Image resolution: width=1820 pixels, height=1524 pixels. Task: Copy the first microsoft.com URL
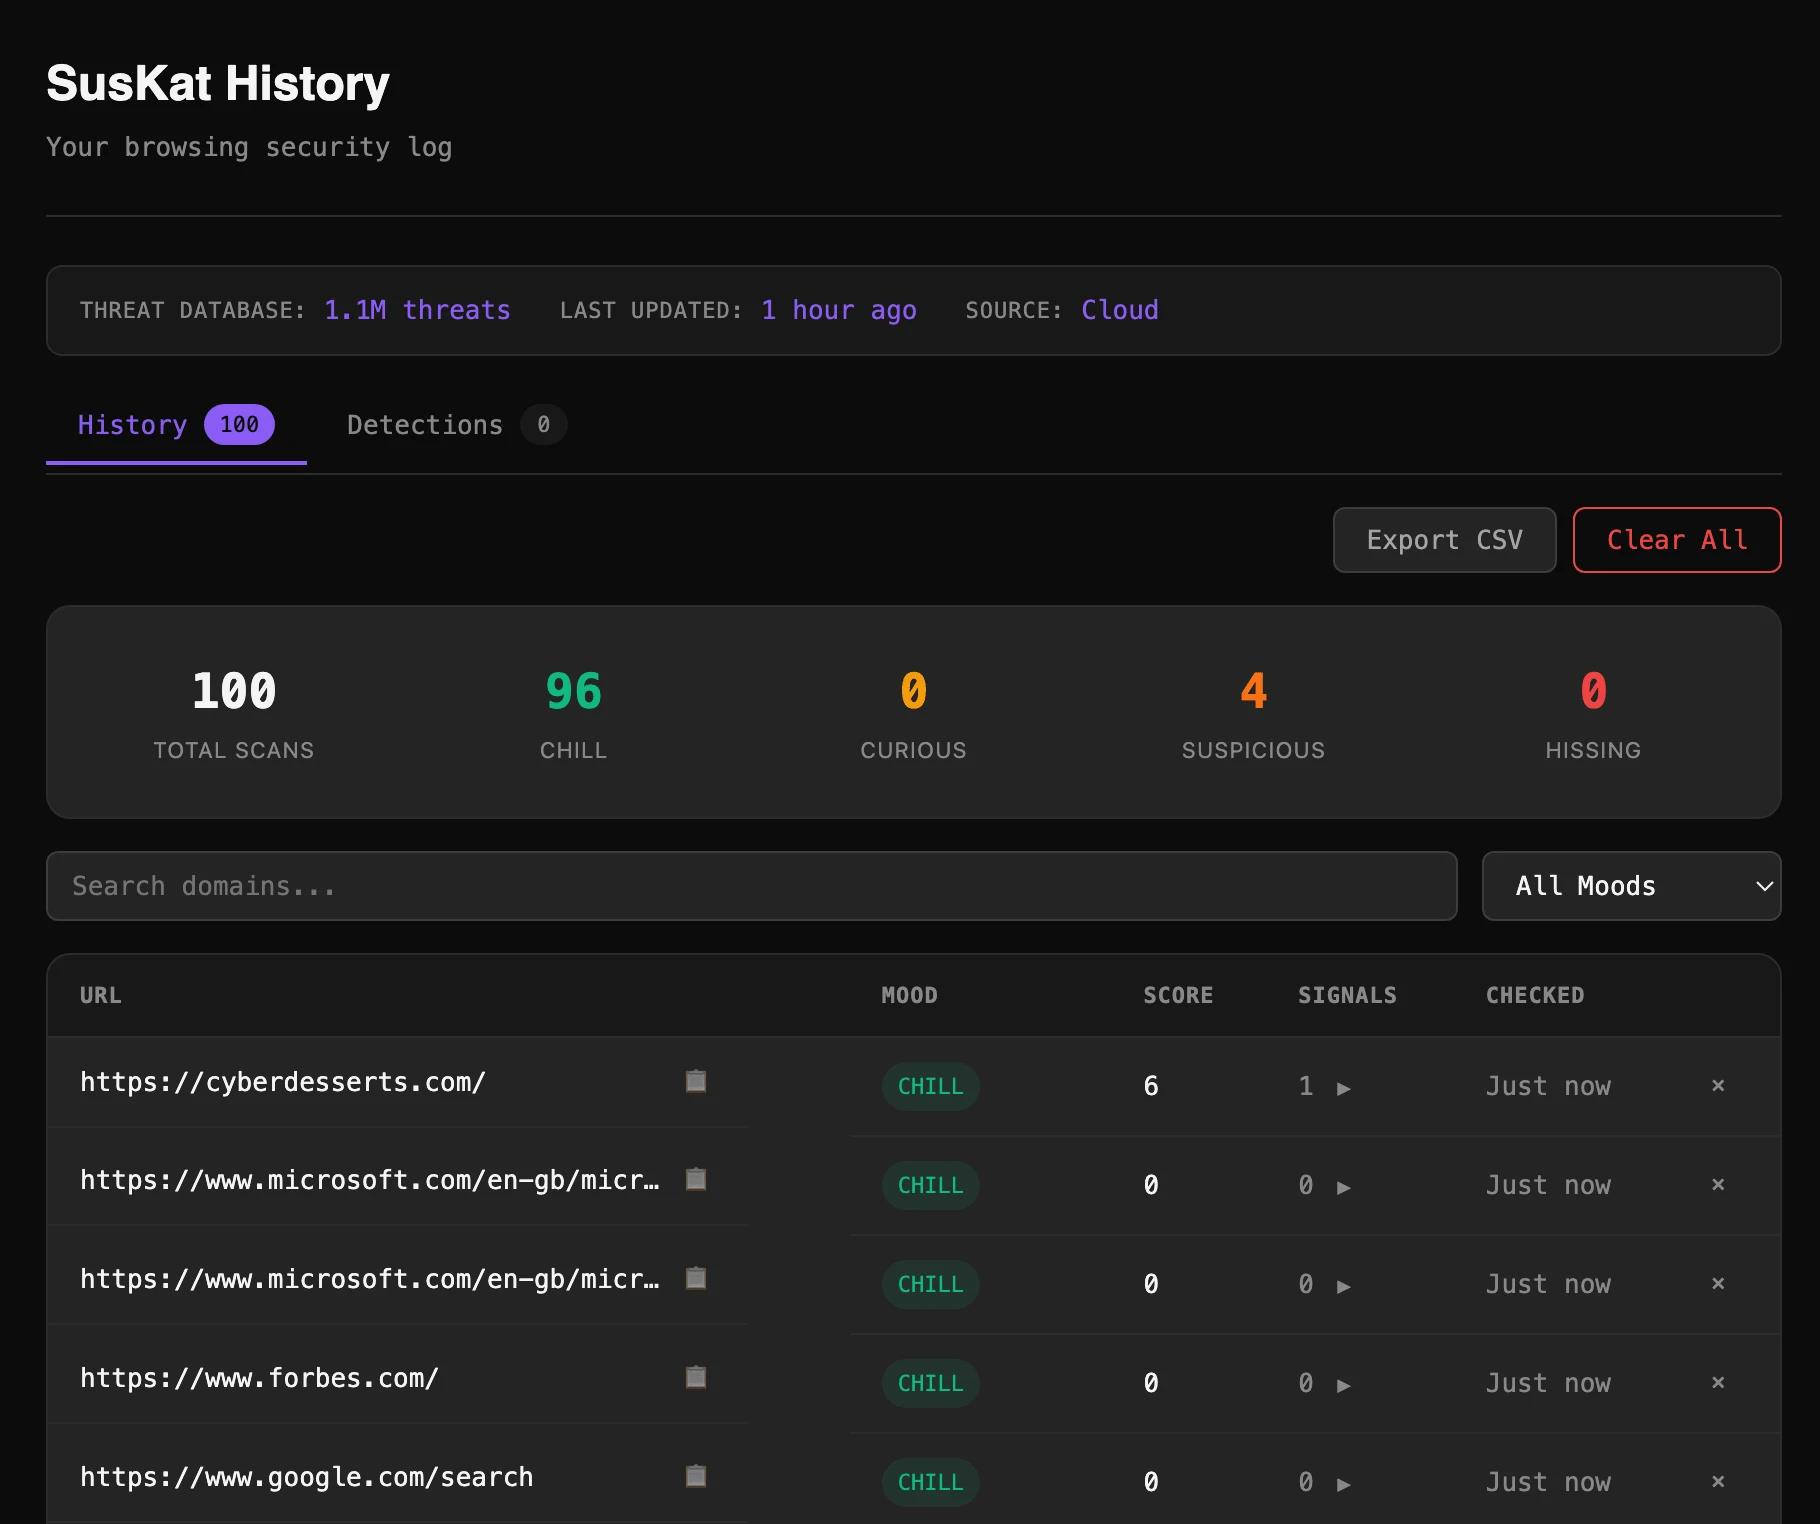click(696, 1180)
